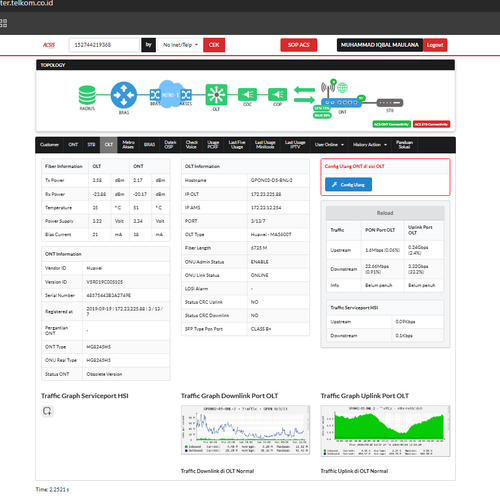
Task: Click the ACS ONT Connectivity green badge
Action: (x=392, y=124)
